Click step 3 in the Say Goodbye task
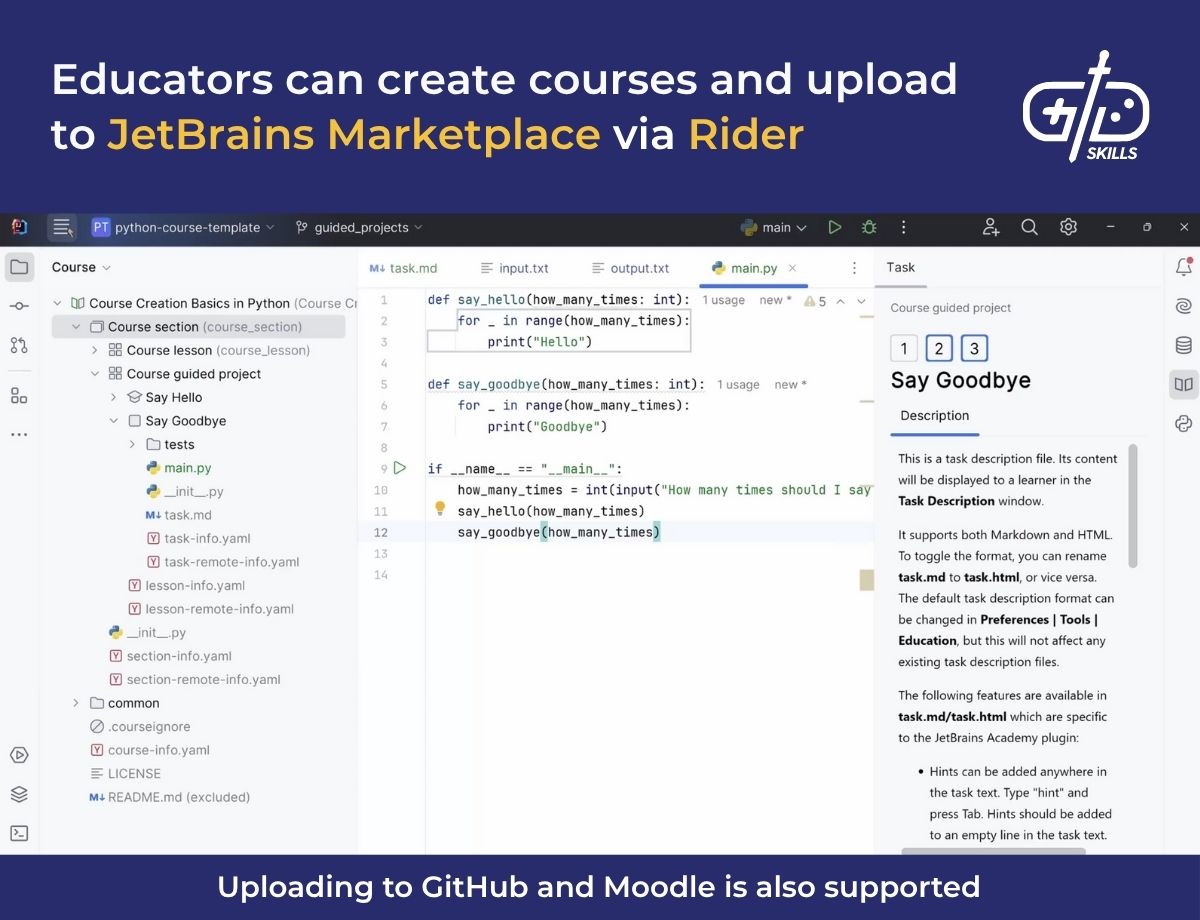 (972, 348)
